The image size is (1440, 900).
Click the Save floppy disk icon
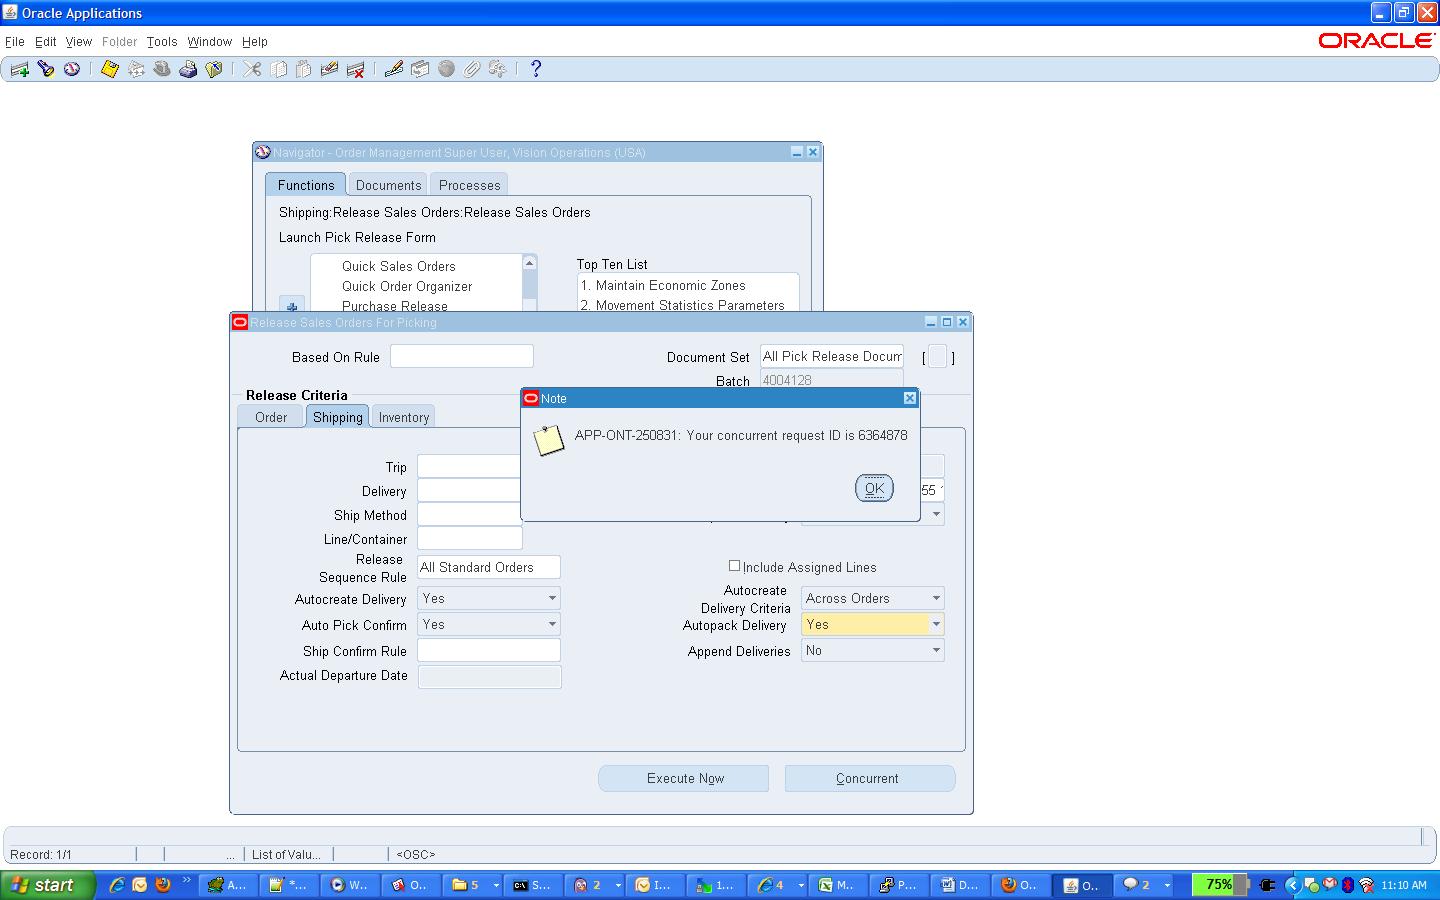[x=110, y=69]
